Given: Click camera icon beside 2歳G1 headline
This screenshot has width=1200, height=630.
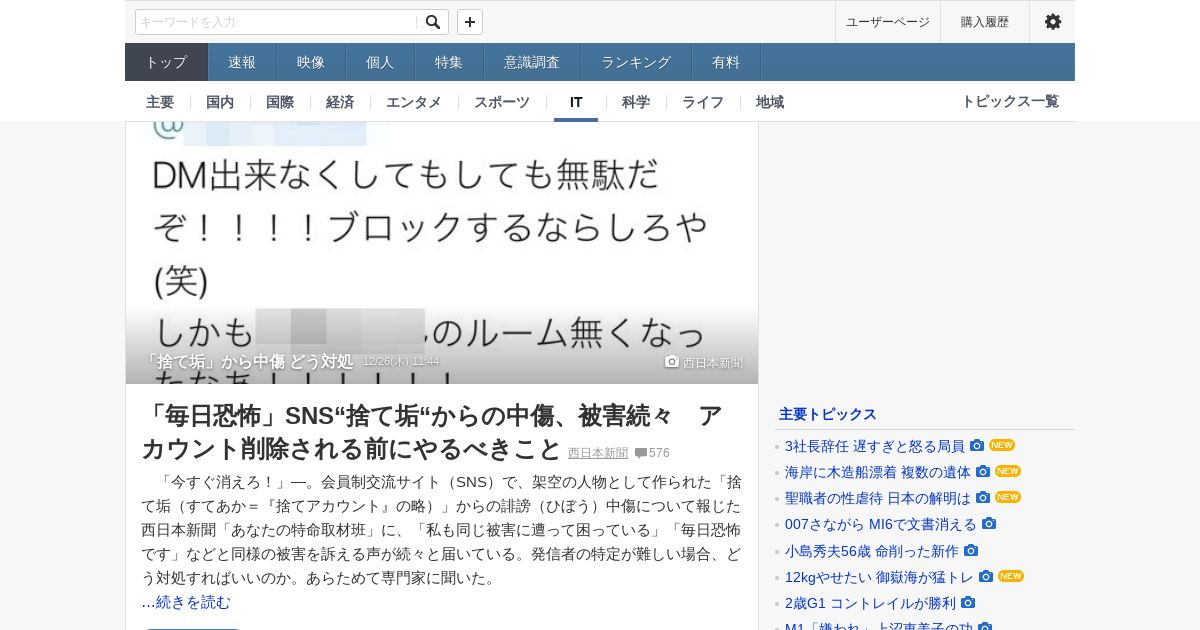Looking at the screenshot, I should pyautogui.click(x=968, y=603).
